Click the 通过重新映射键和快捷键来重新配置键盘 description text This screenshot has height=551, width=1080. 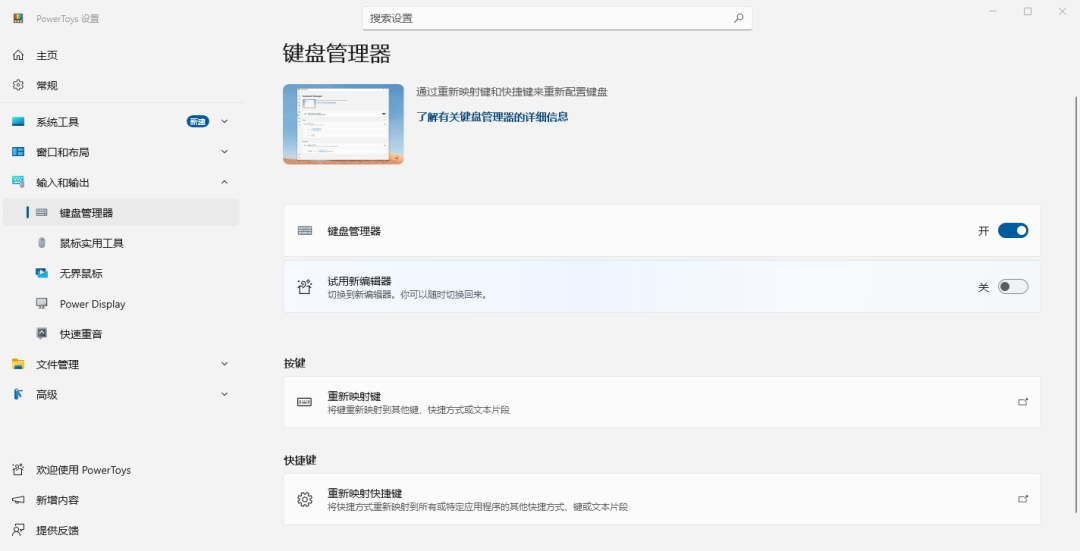[512, 92]
